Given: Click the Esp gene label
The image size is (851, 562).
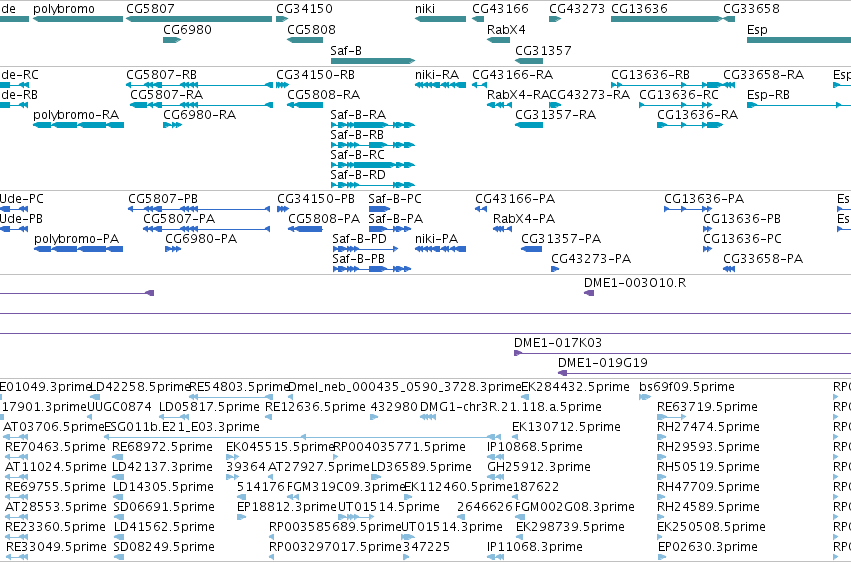Looking at the screenshot, I should click(x=757, y=29).
